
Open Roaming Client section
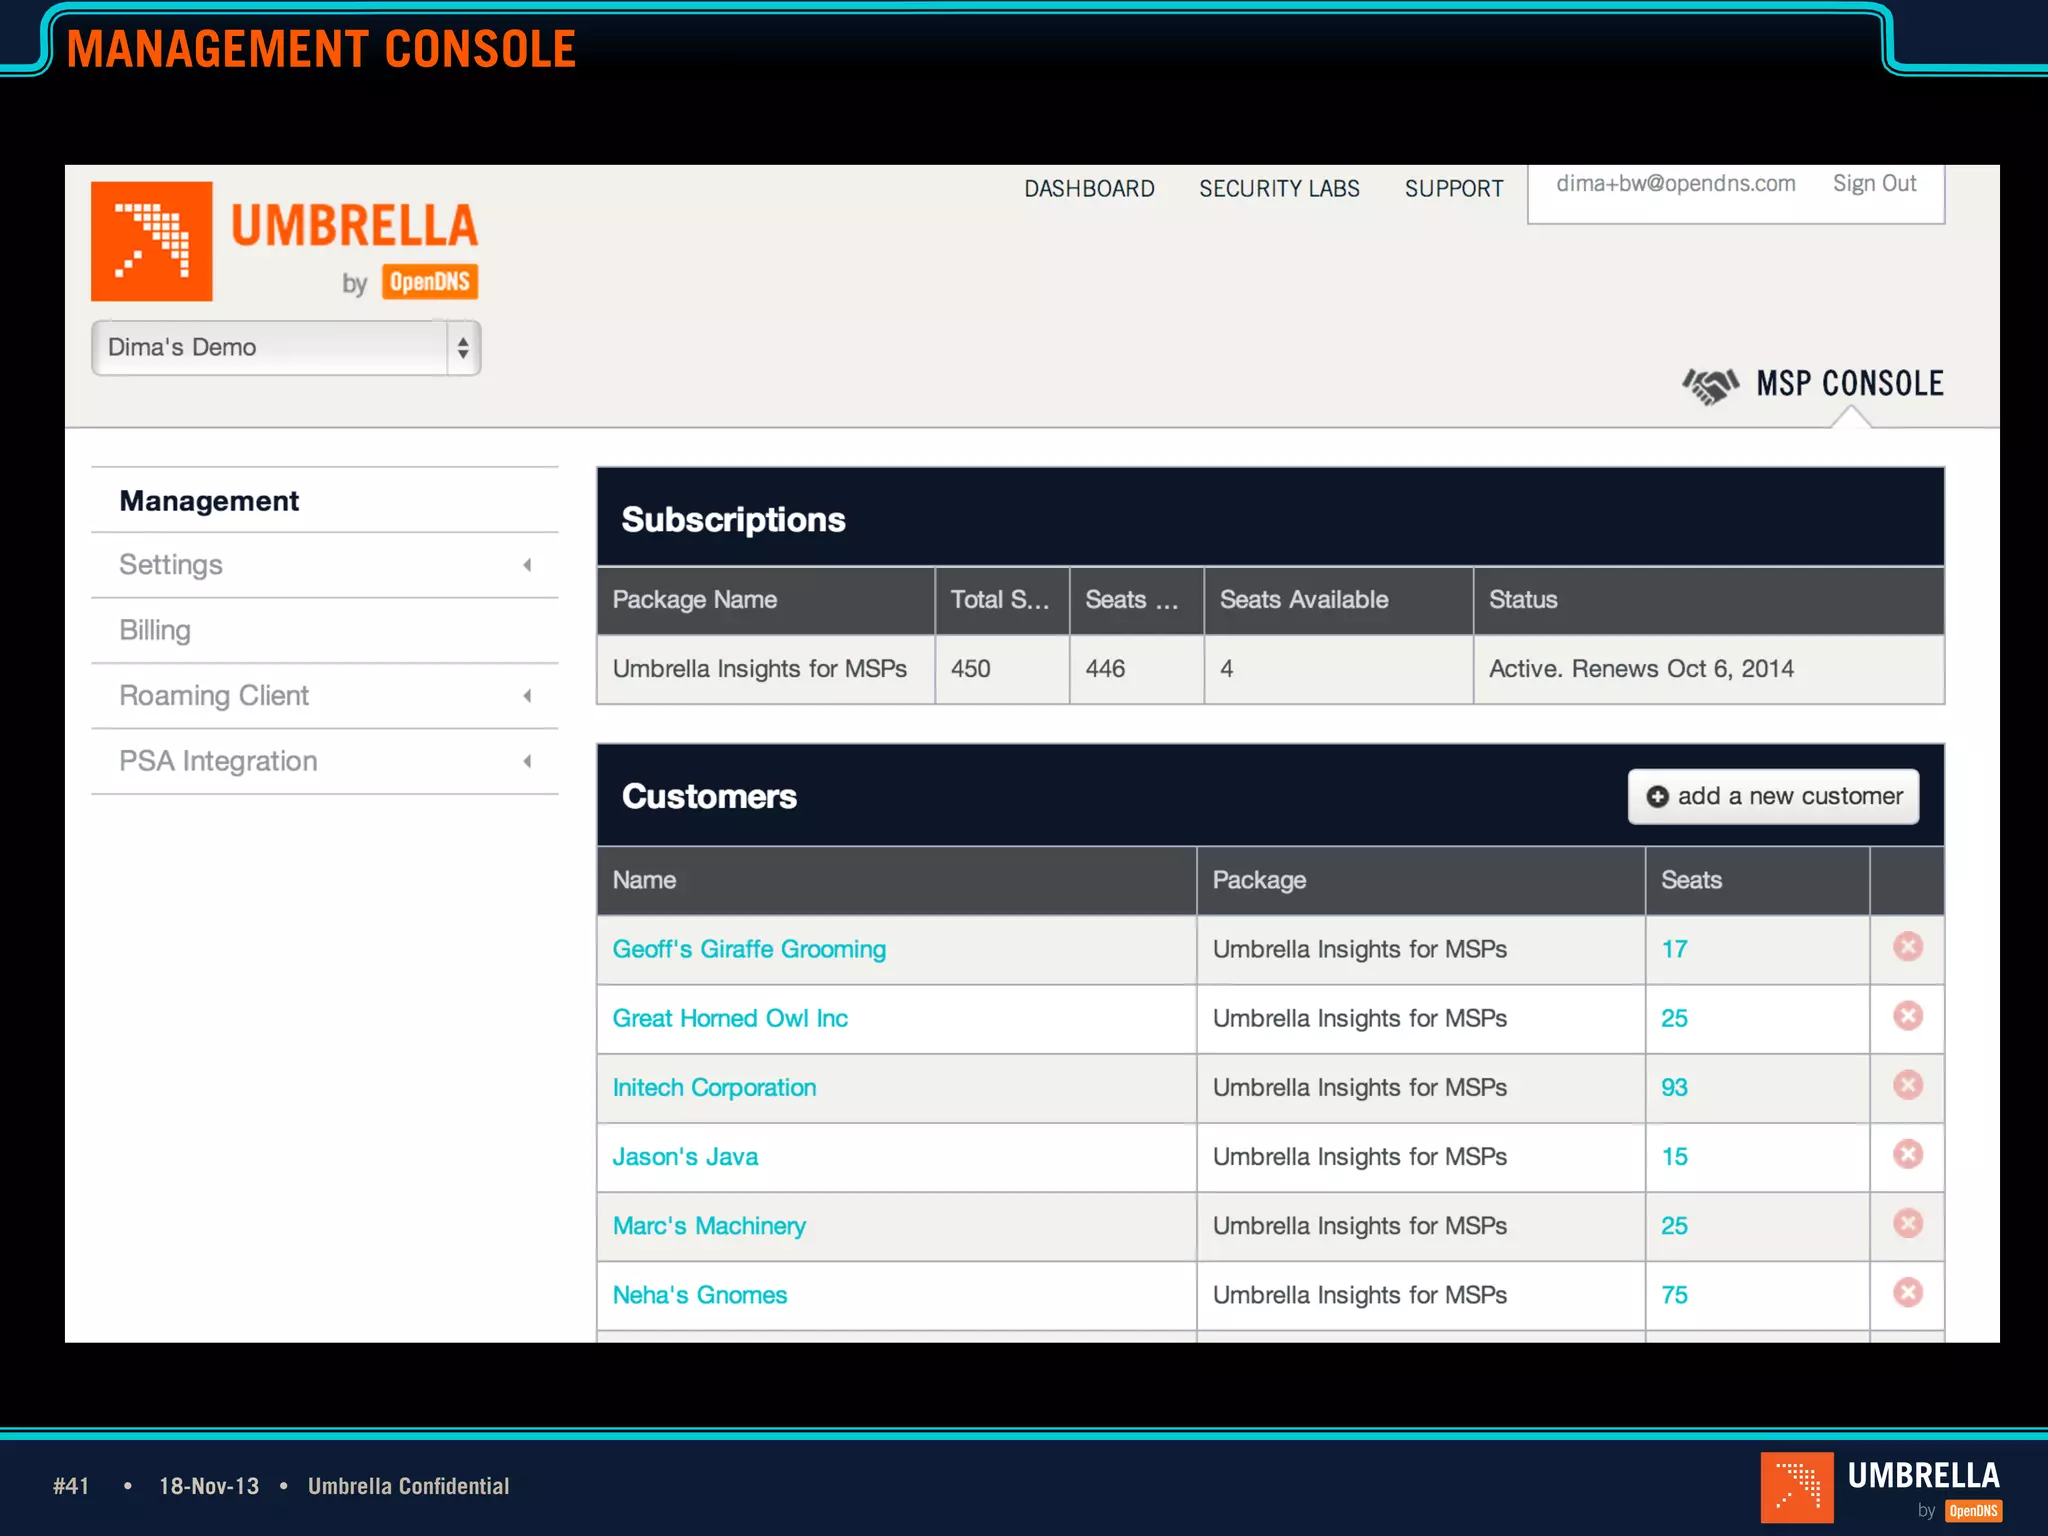(x=214, y=695)
